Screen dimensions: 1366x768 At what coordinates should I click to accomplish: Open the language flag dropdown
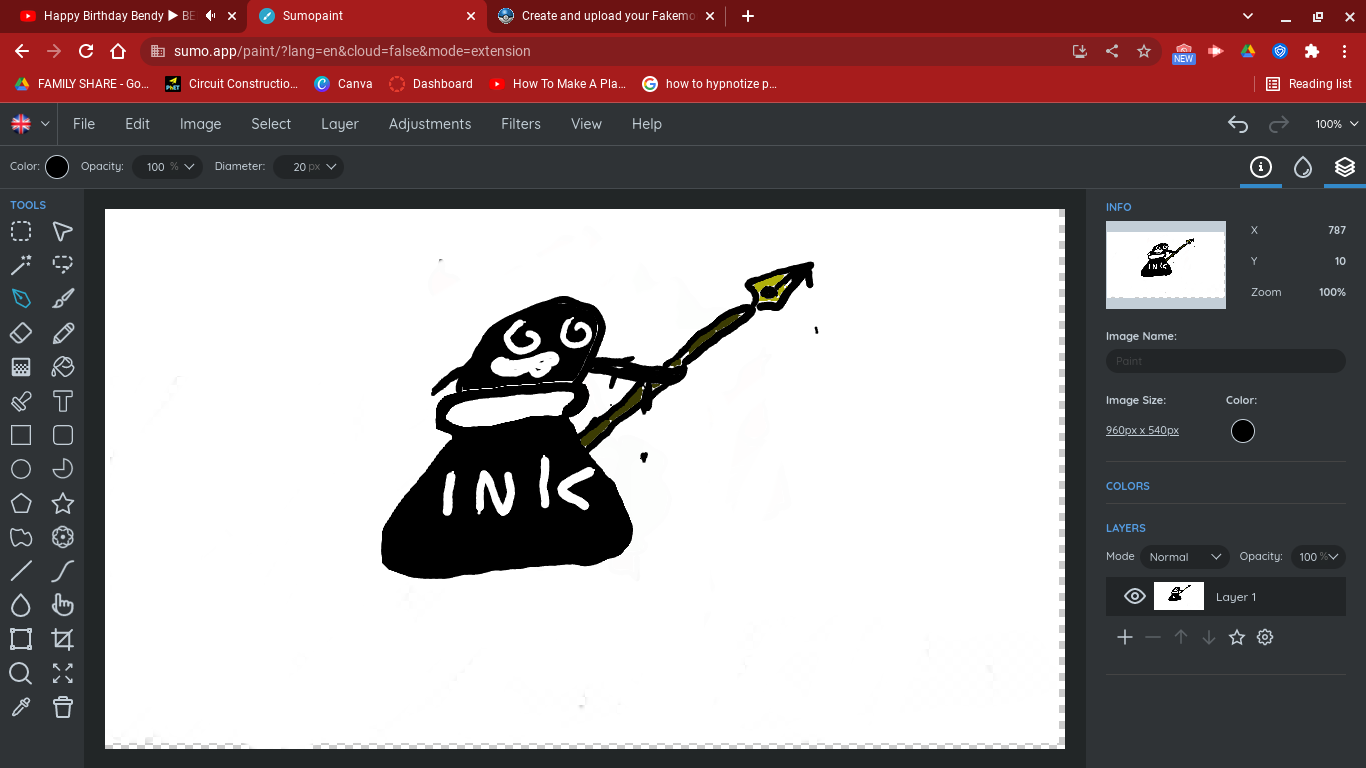[30, 124]
